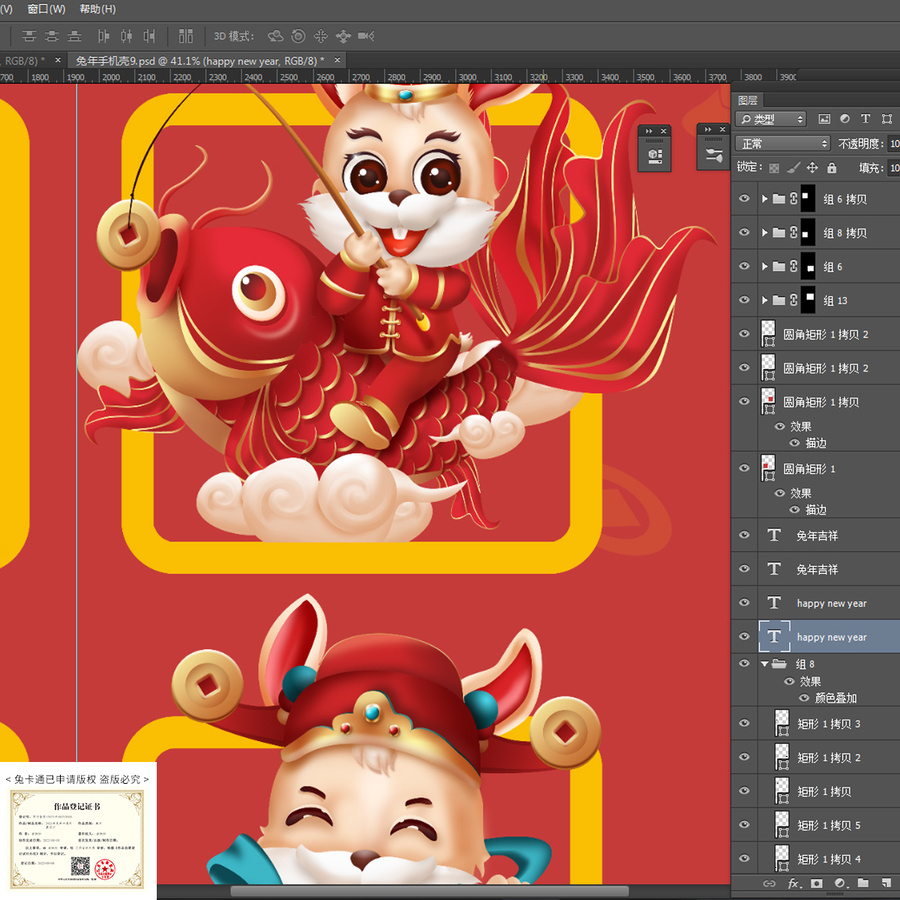Toggle 描边 effect visibility under 圆角矩形 1 拷贝
The height and width of the screenshot is (900, 900).
tap(794, 443)
